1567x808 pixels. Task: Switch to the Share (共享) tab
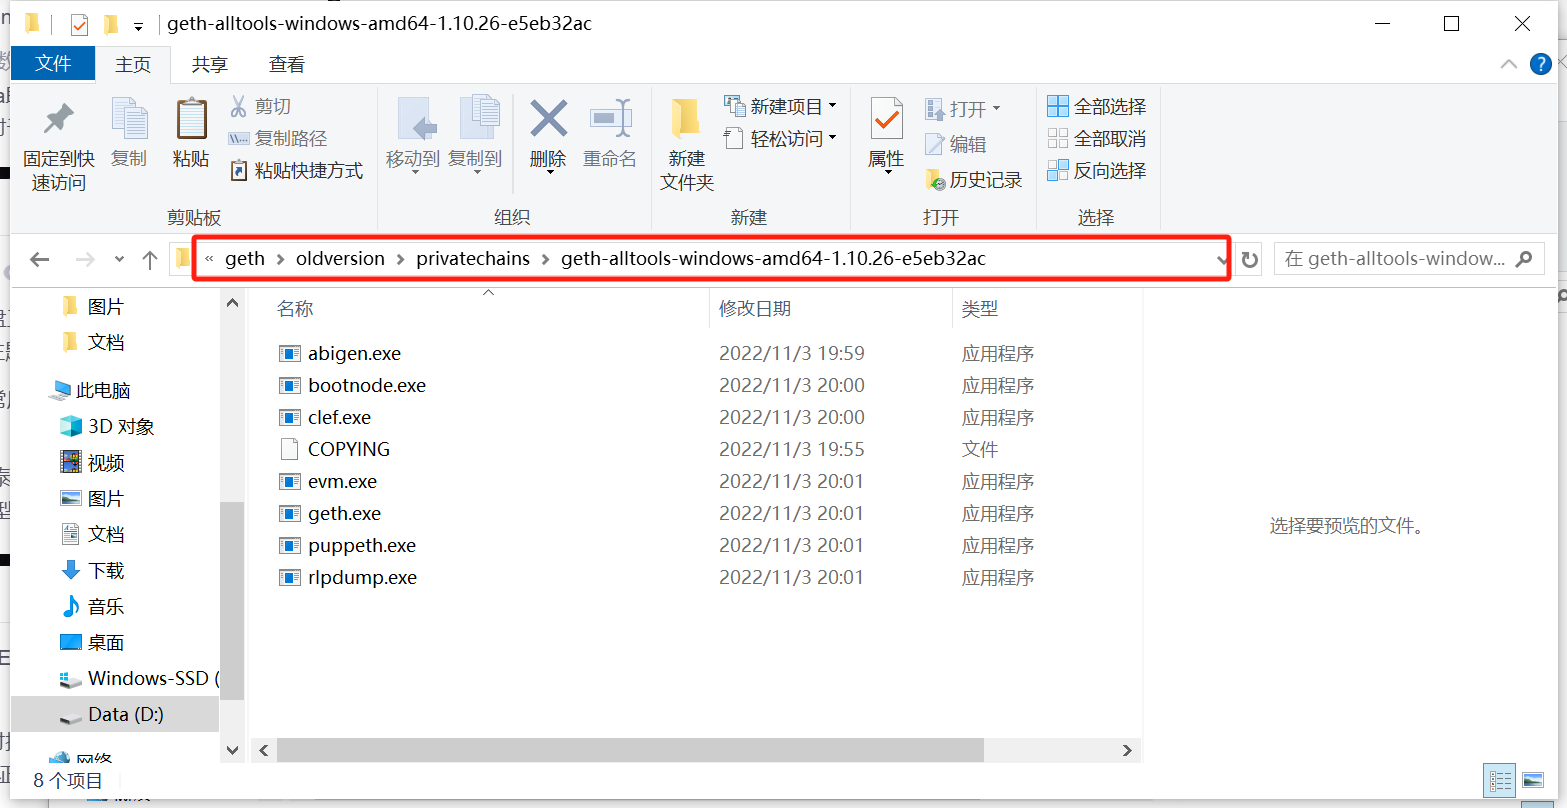209,64
